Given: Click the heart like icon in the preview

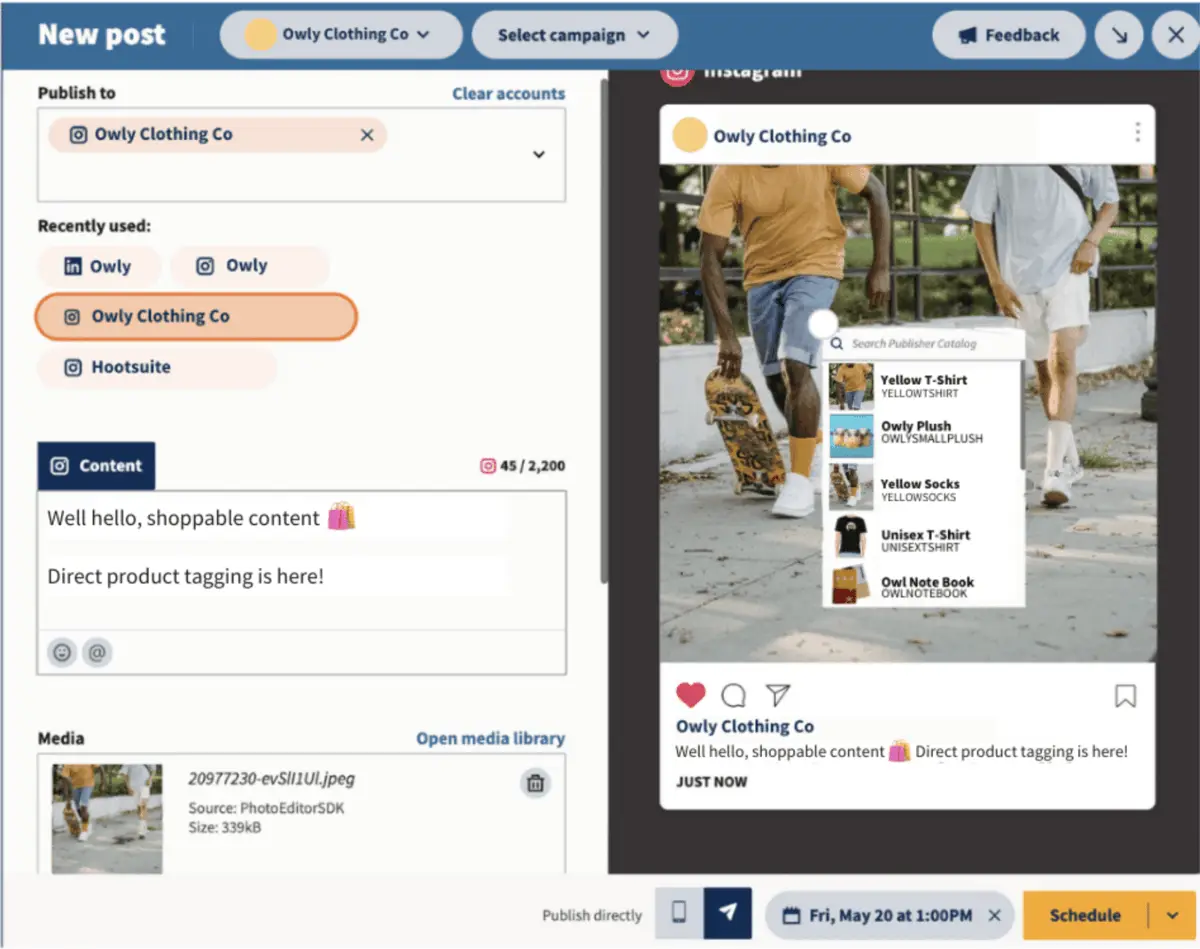Looking at the screenshot, I should [690, 694].
